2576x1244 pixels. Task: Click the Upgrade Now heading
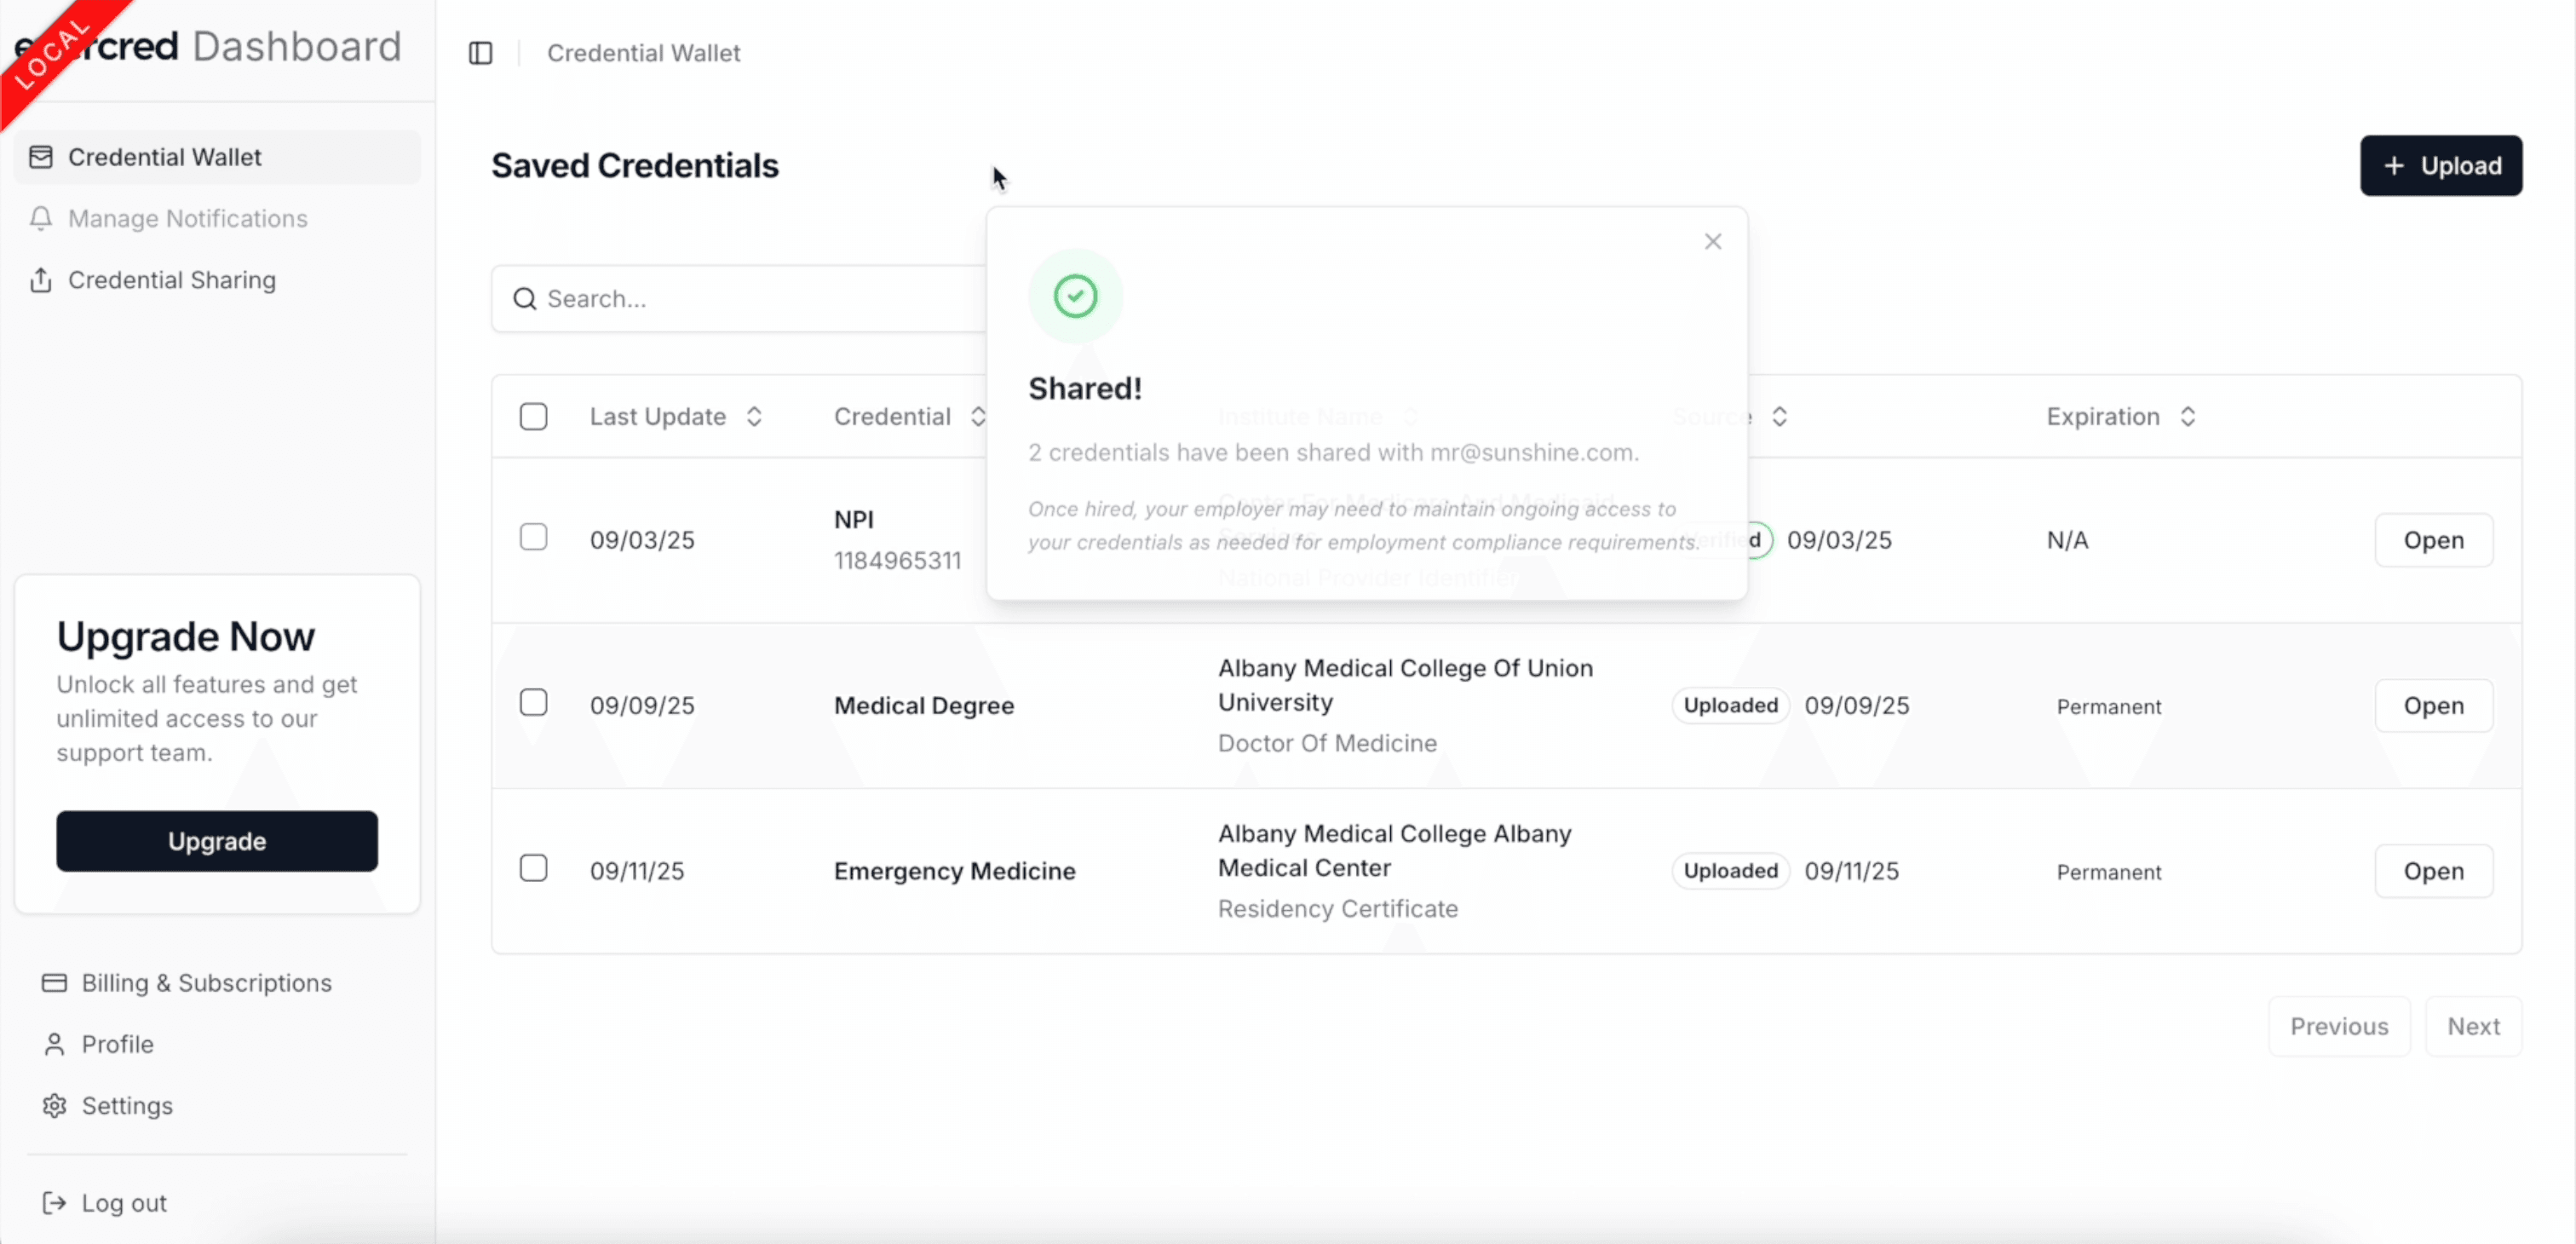186,637
